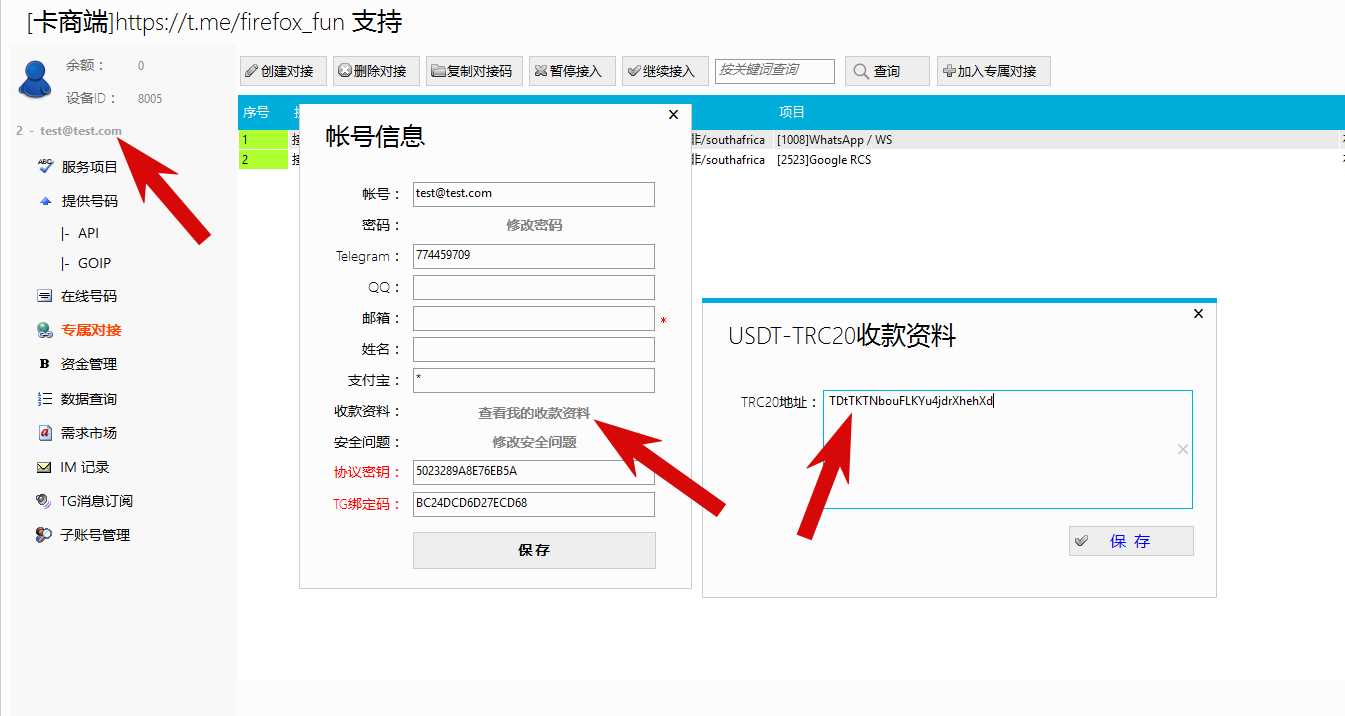Click the 专属对接 globe icon
Viewport: 1345px width, 716px height.
coord(44,330)
